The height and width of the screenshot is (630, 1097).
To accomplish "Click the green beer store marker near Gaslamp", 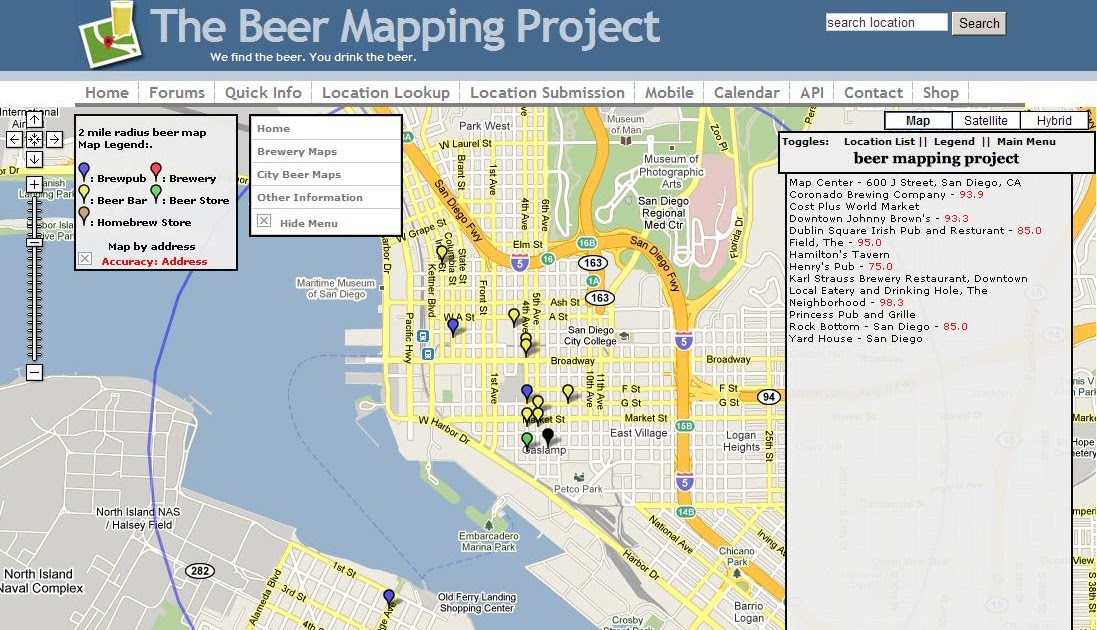I will pyautogui.click(x=527, y=441).
